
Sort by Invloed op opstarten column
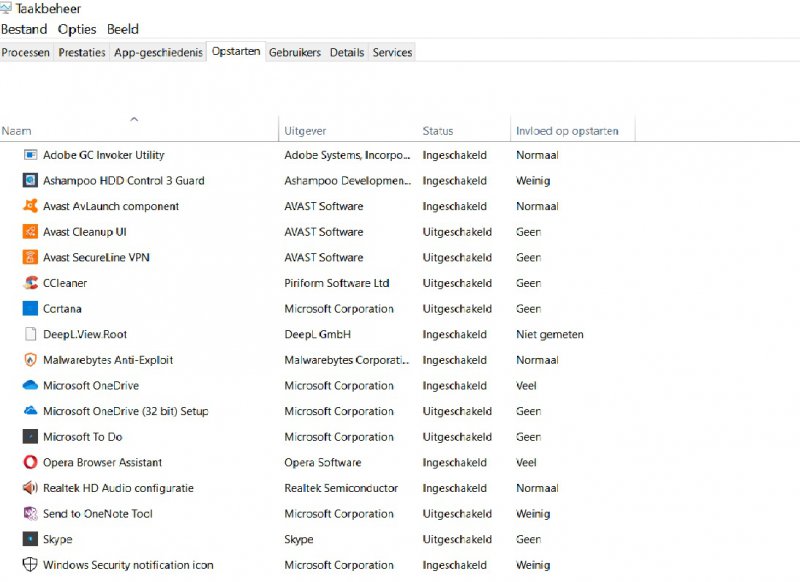(567, 131)
